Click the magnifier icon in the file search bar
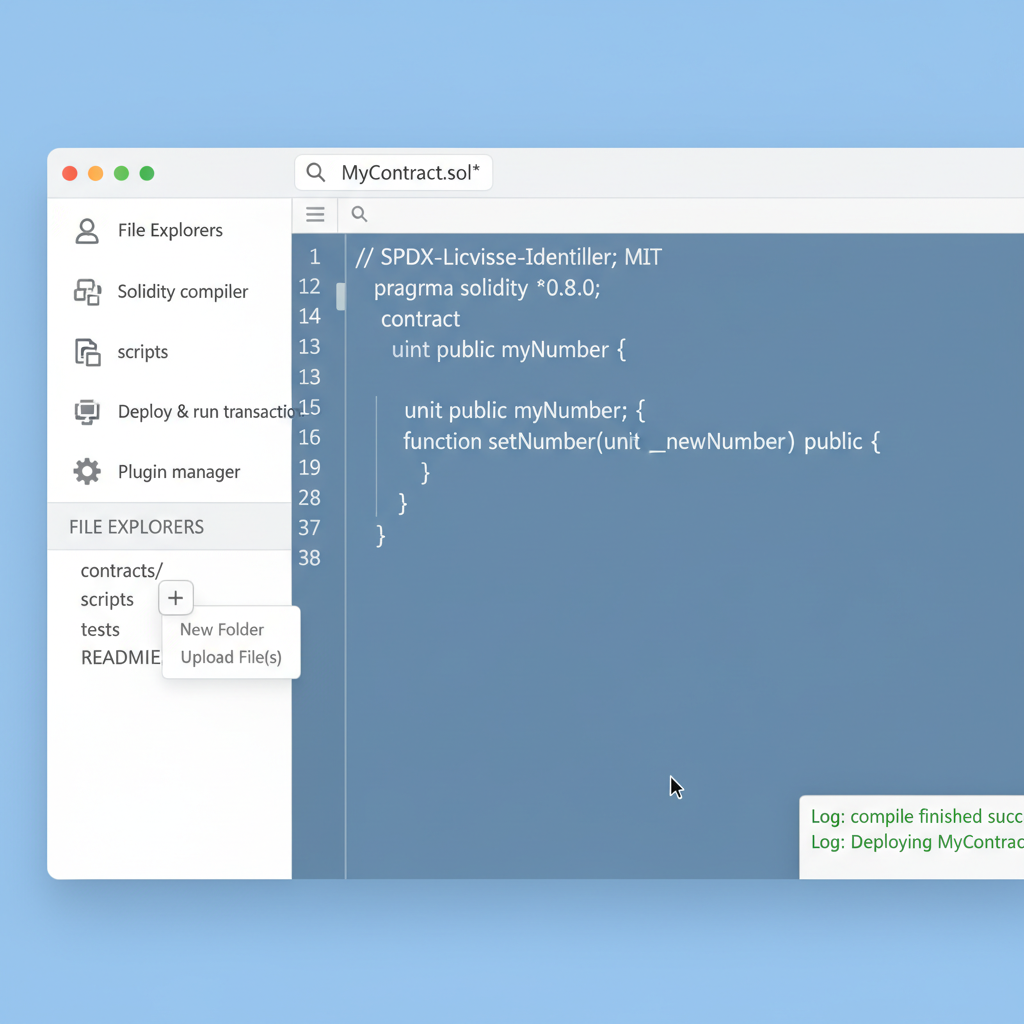Image resolution: width=1024 pixels, height=1024 pixels. [315, 172]
